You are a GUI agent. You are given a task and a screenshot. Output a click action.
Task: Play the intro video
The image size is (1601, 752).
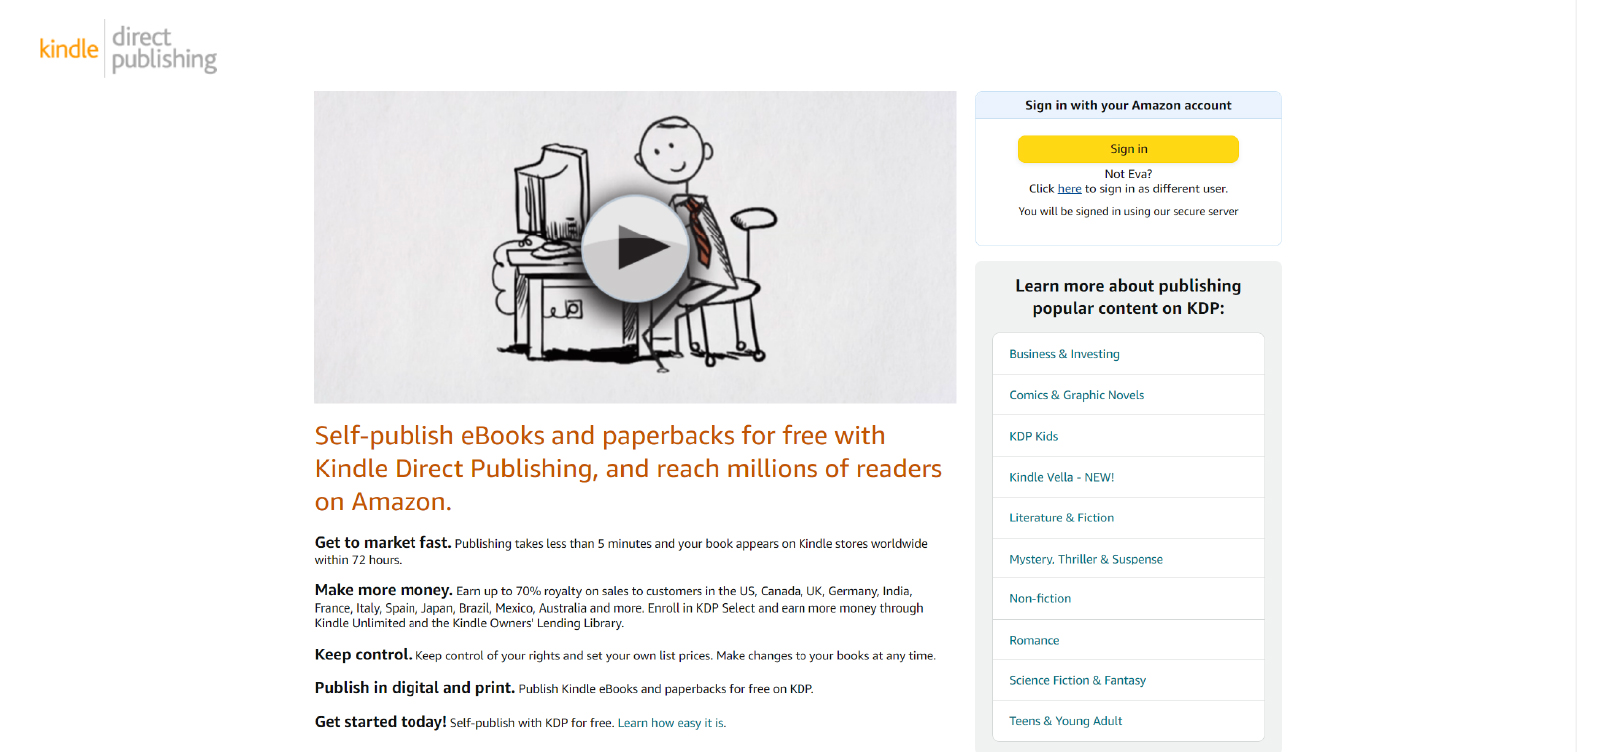635,248
